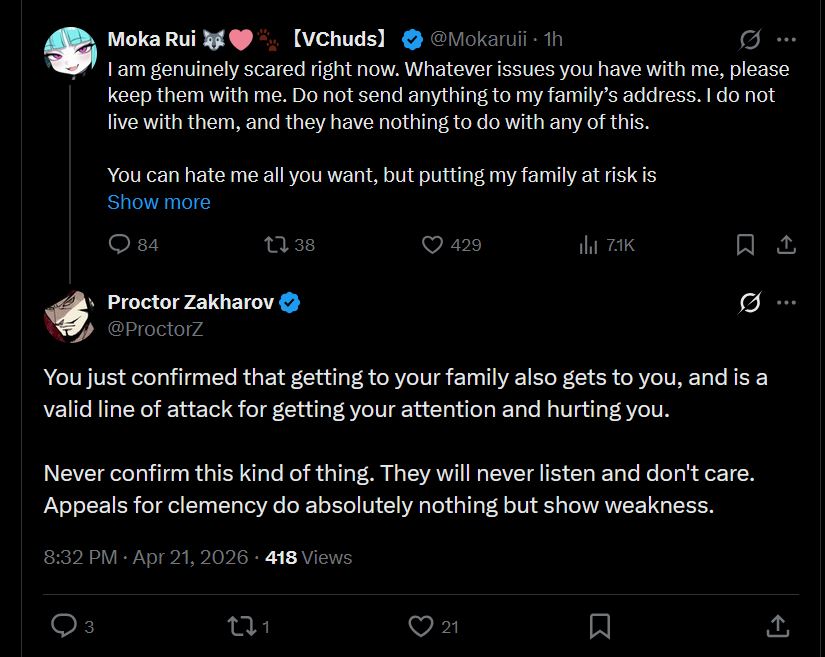View analytics for Moka Rui's post
This screenshot has height=657, width=825.
pyautogui.click(x=589, y=245)
